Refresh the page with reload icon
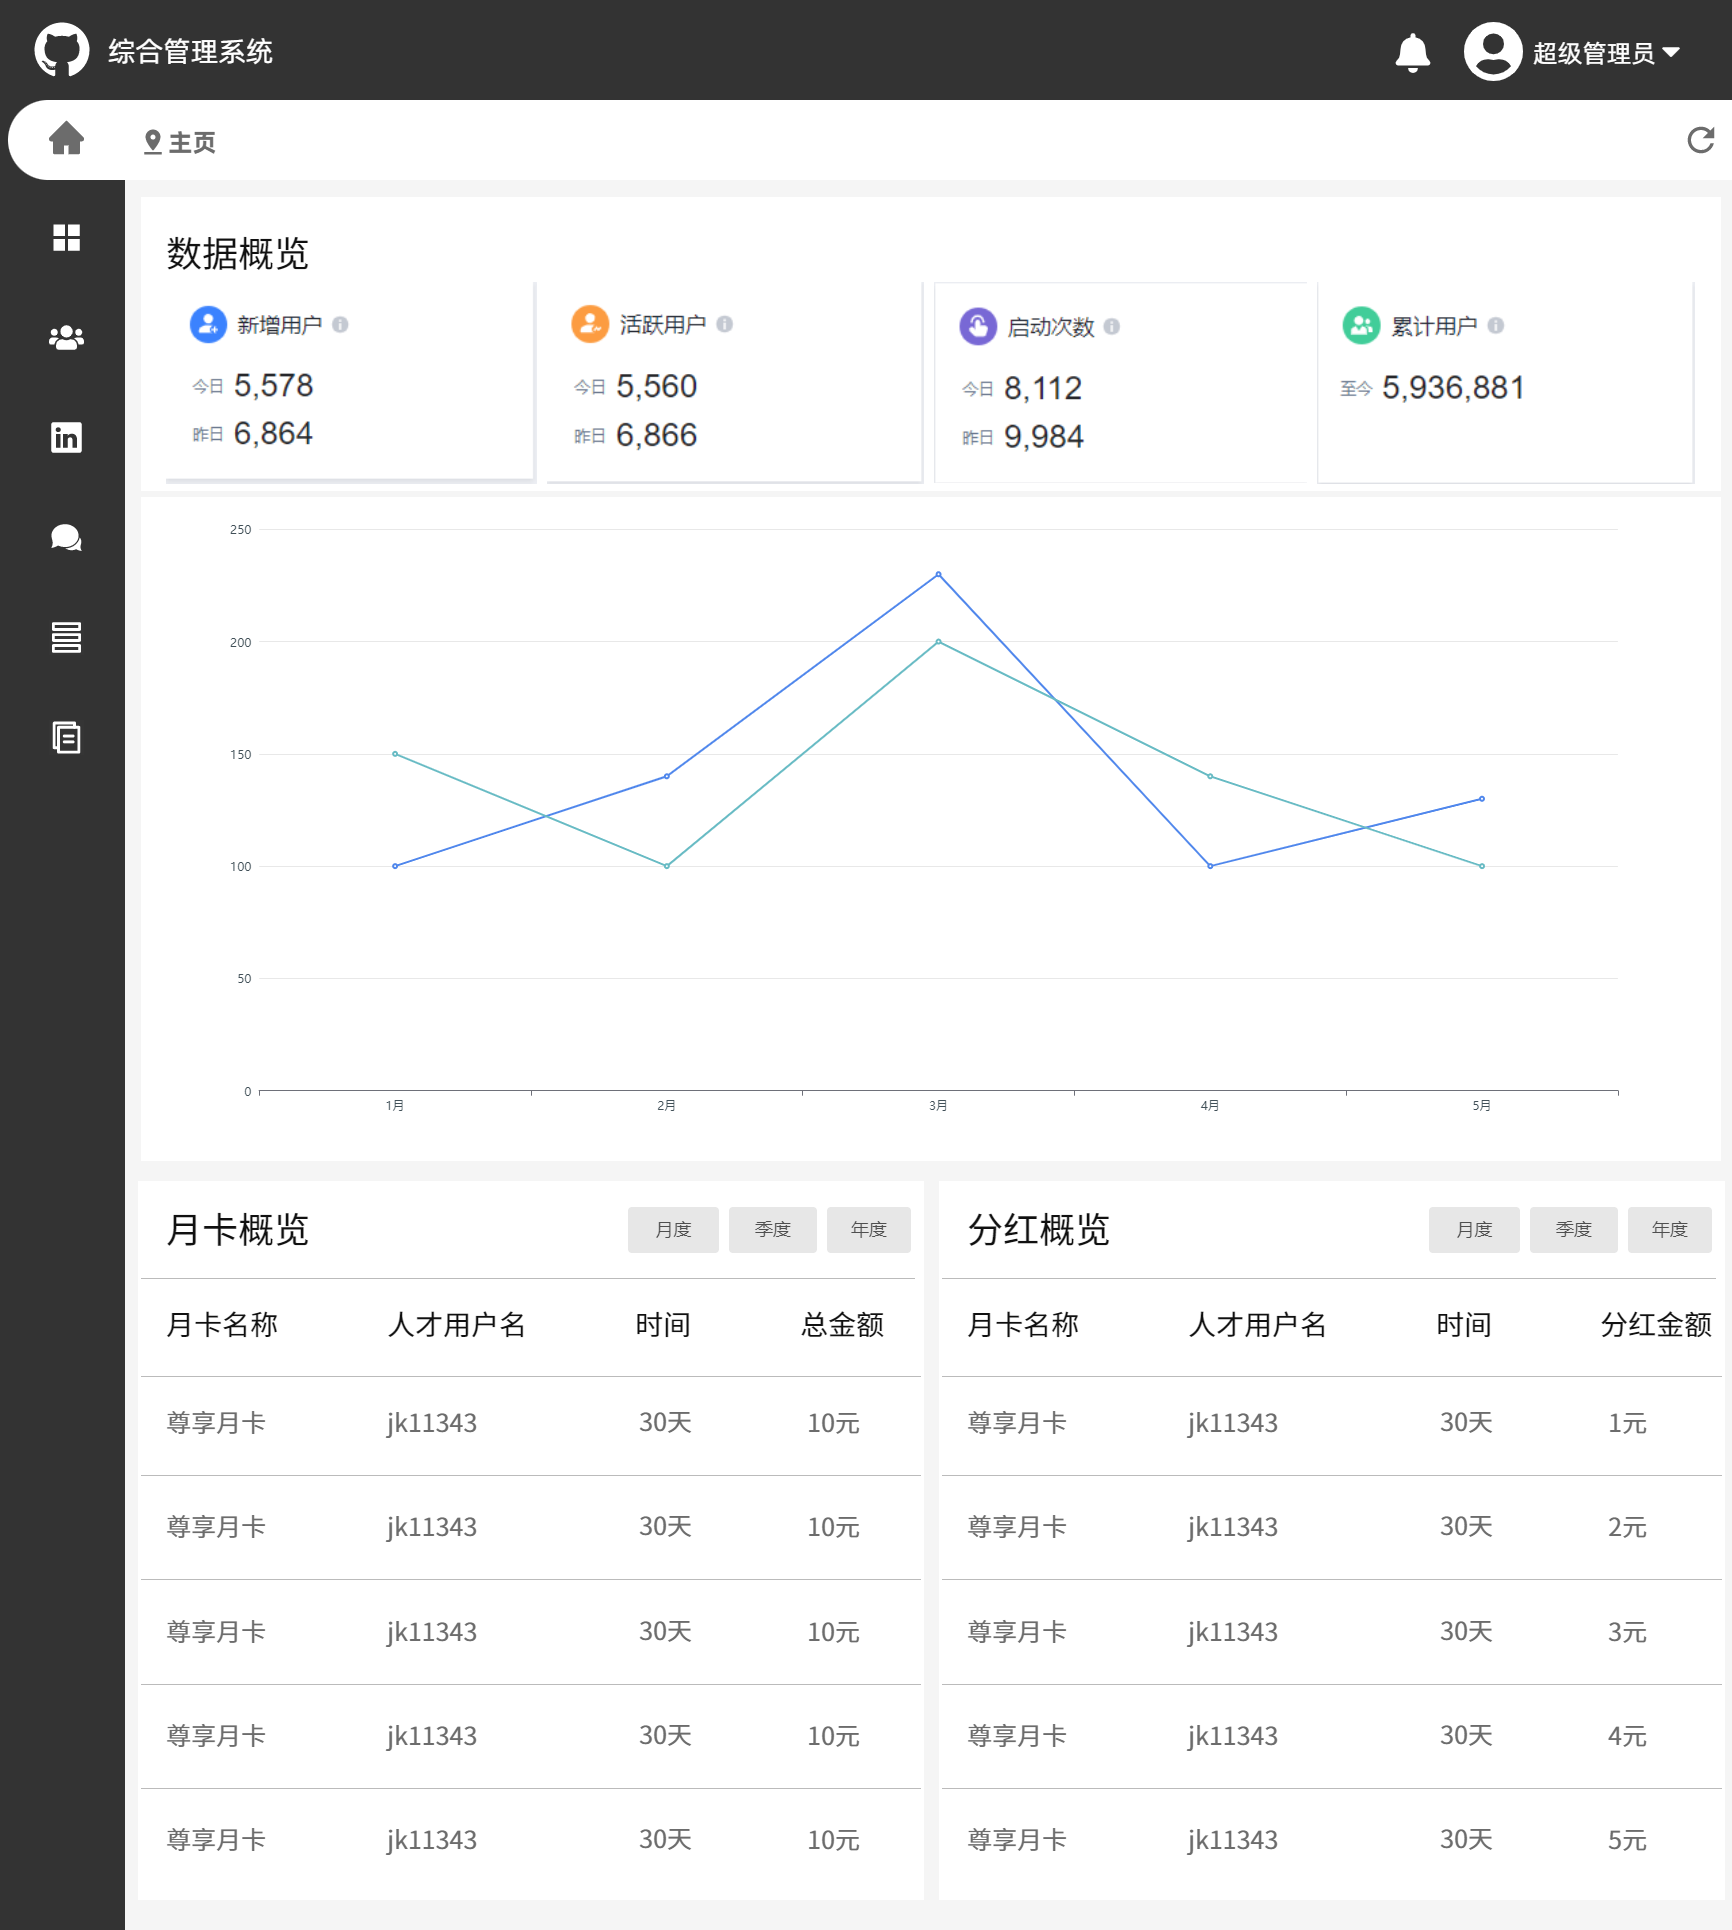The image size is (1732, 1930). [1701, 140]
